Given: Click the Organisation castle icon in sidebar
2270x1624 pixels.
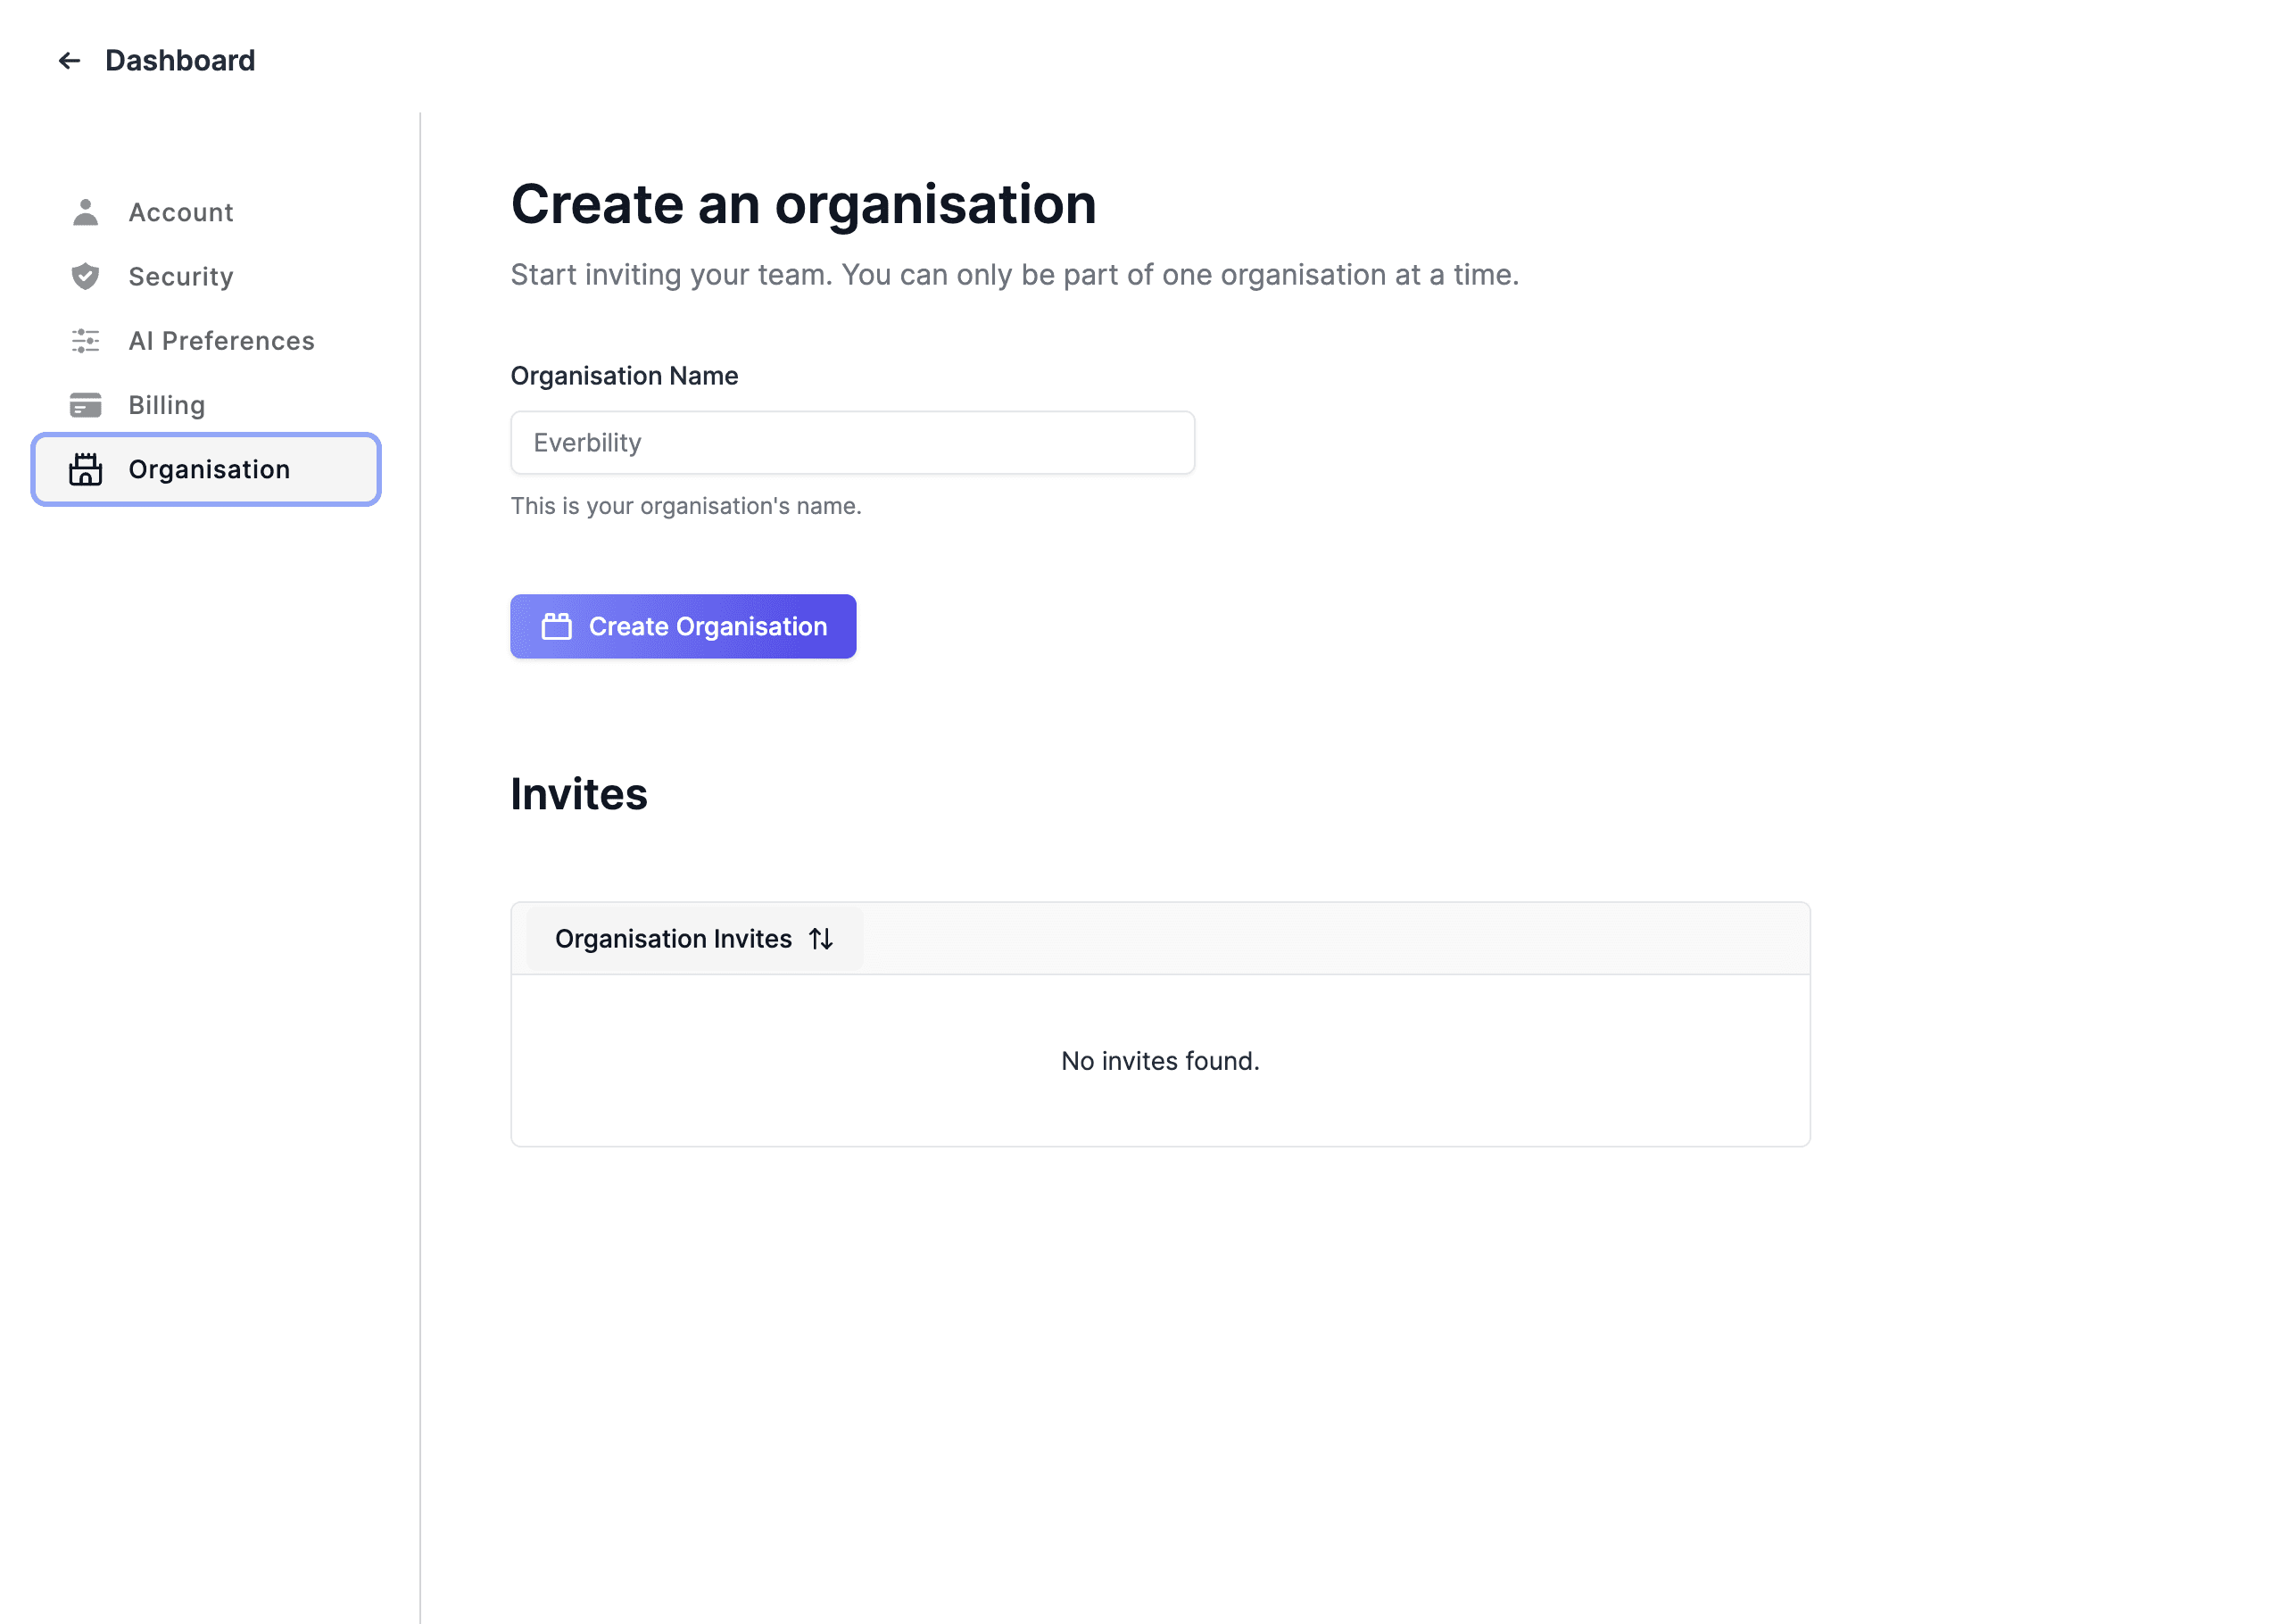Looking at the screenshot, I should [86, 469].
